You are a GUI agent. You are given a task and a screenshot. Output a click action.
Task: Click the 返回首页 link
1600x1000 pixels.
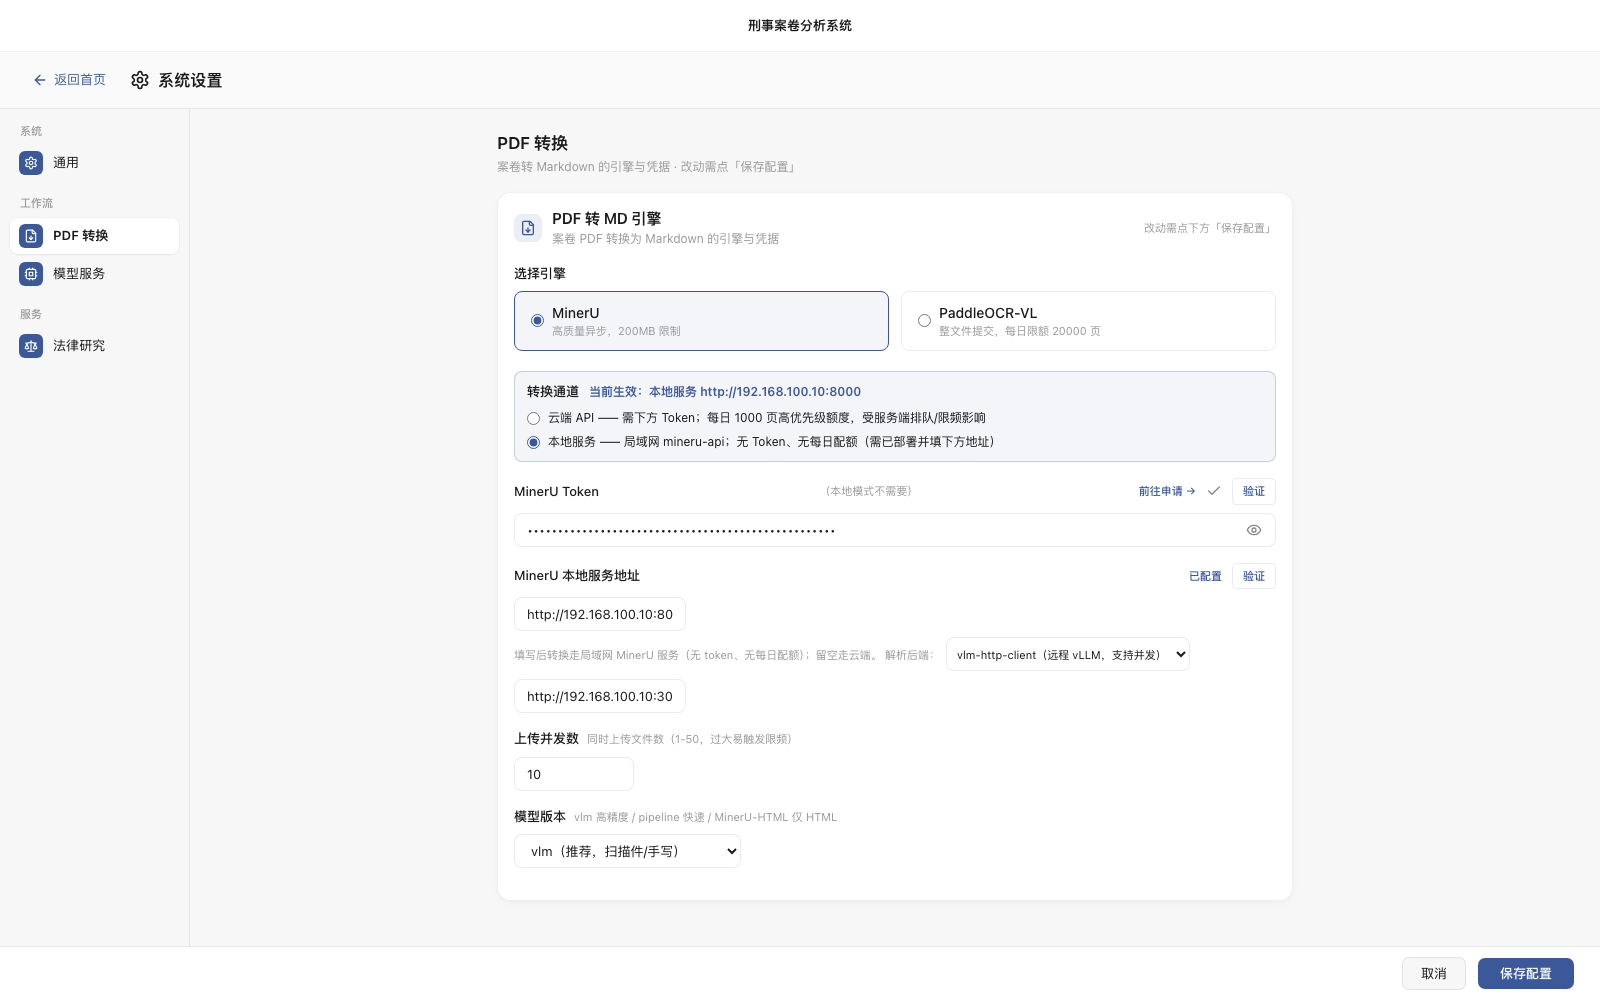[x=70, y=80]
